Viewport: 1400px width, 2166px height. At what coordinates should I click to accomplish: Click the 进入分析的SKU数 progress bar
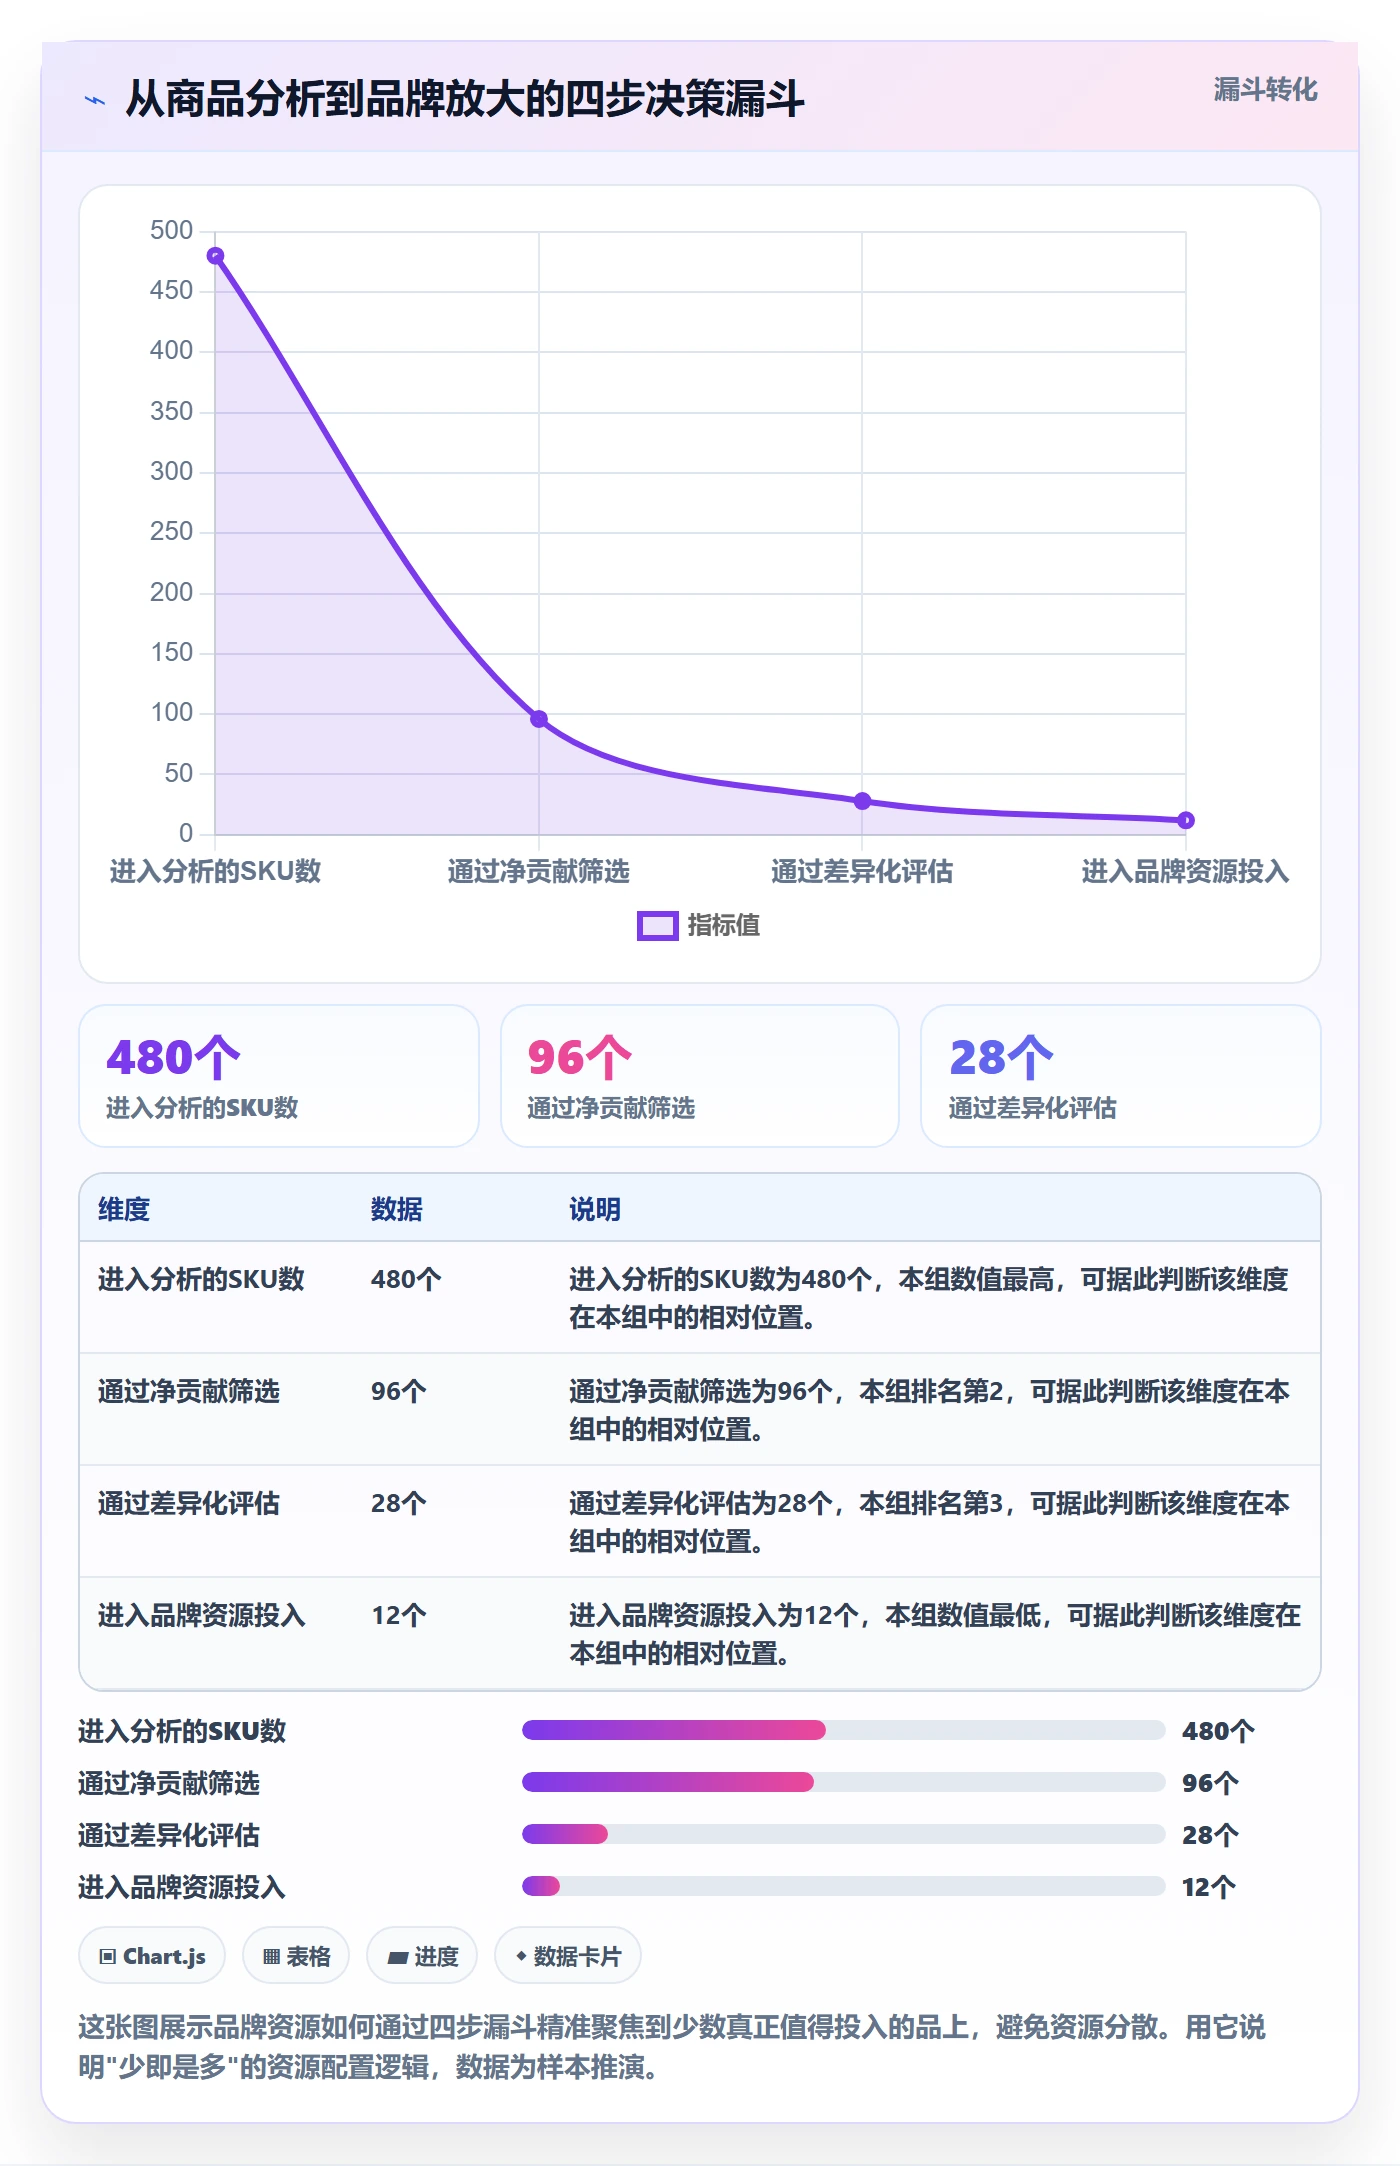pyautogui.click(x=843, y=1730)
